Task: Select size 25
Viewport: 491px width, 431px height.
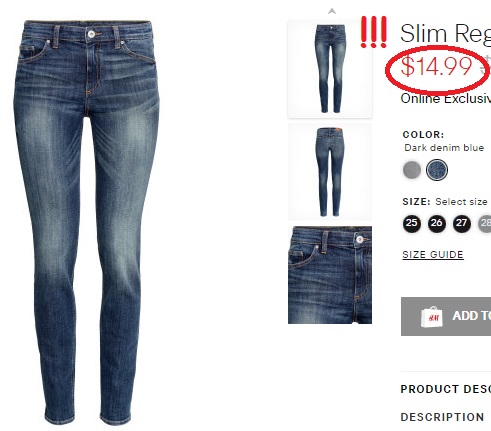Action: 412,223
